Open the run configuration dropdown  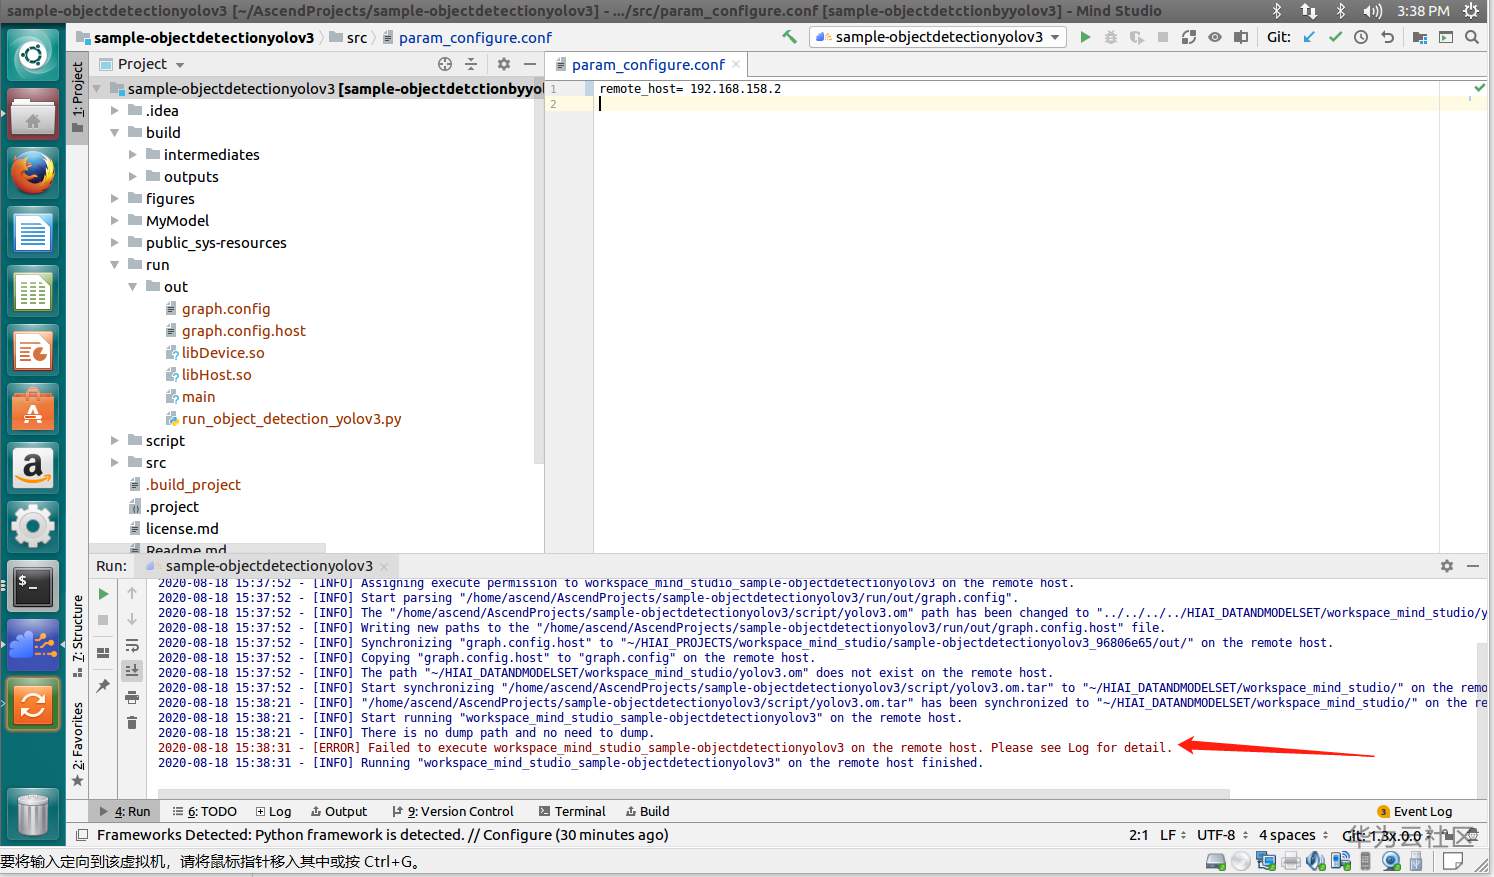[938, 37]
